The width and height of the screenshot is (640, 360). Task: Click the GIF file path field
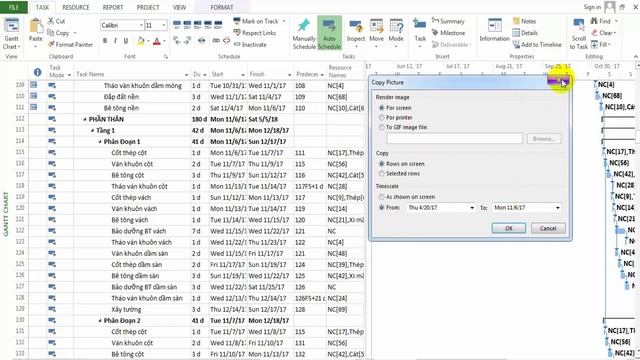tap(454, 139)
